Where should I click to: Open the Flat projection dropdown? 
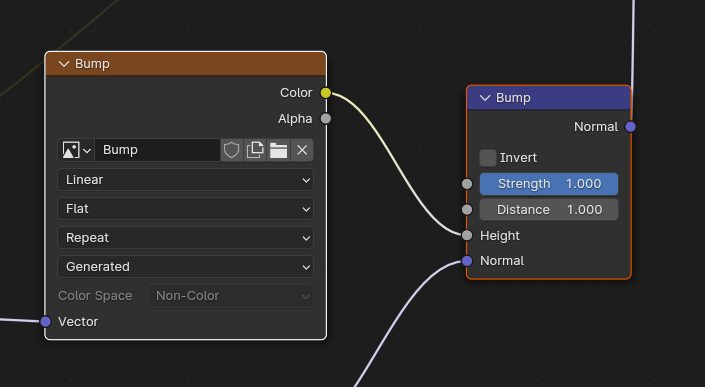pos(185,209)
